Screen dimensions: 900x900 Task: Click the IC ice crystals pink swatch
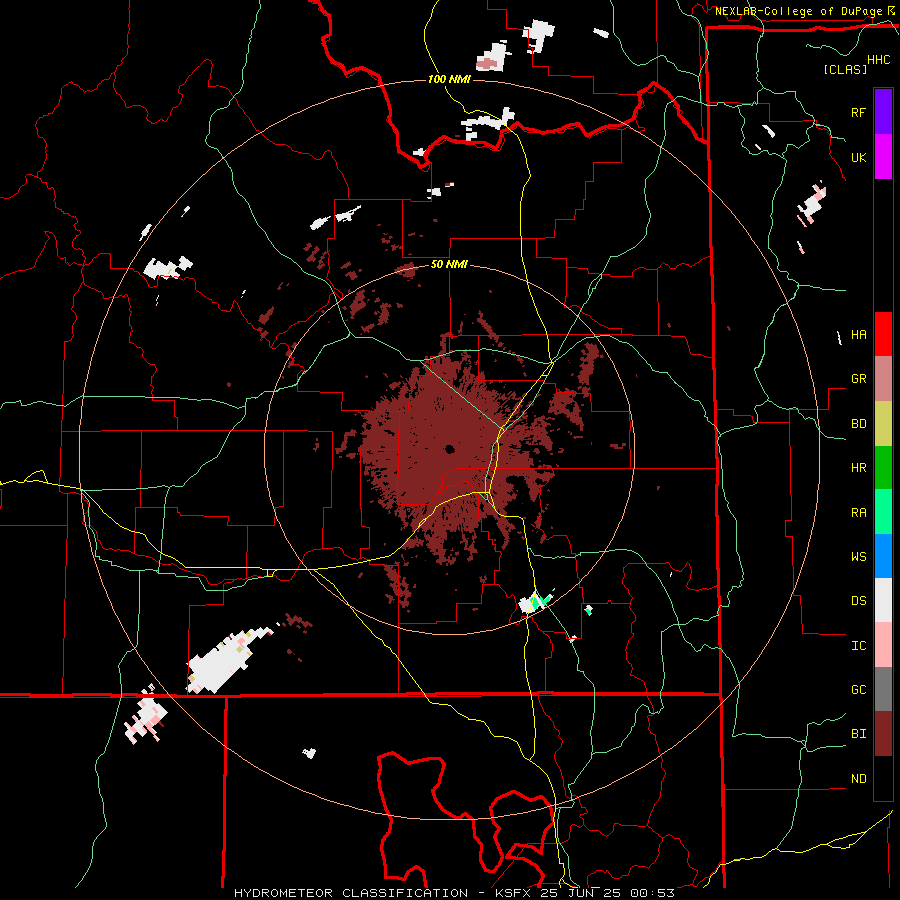click(883, 645)
